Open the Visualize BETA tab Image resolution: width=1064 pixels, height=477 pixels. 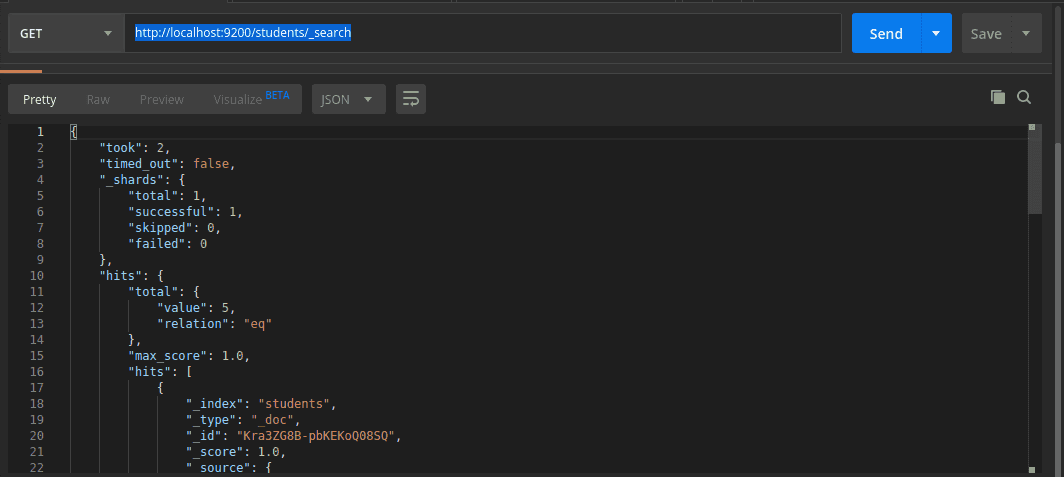[x=250, y=99]
